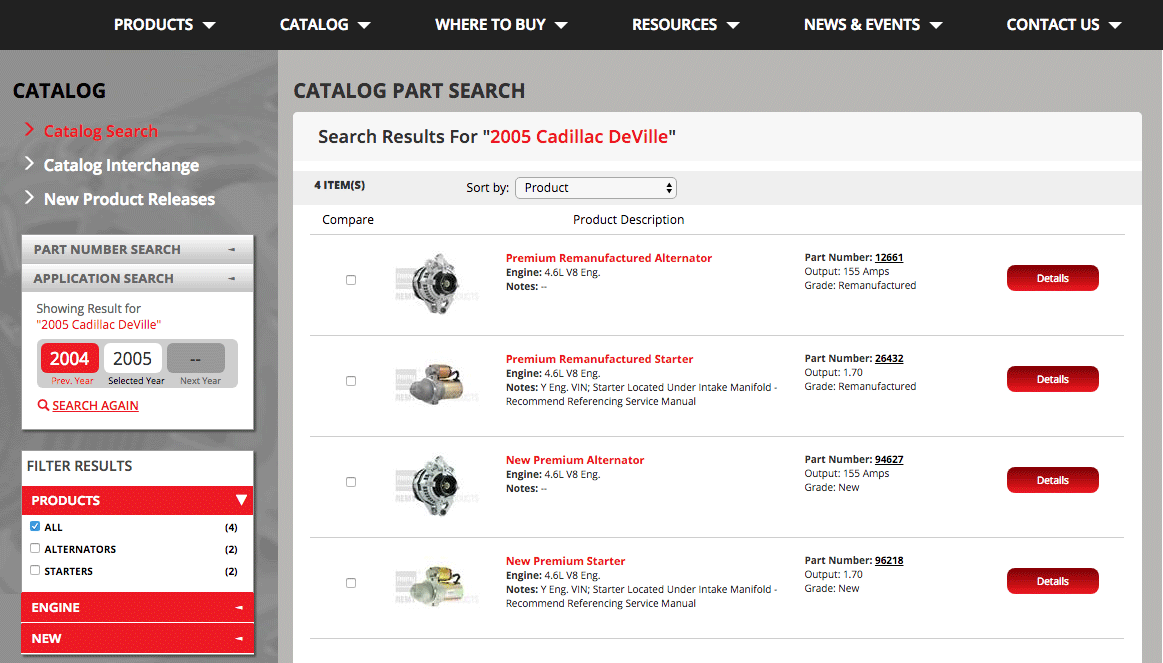Open the Resources navigation menu

point(685,24)
